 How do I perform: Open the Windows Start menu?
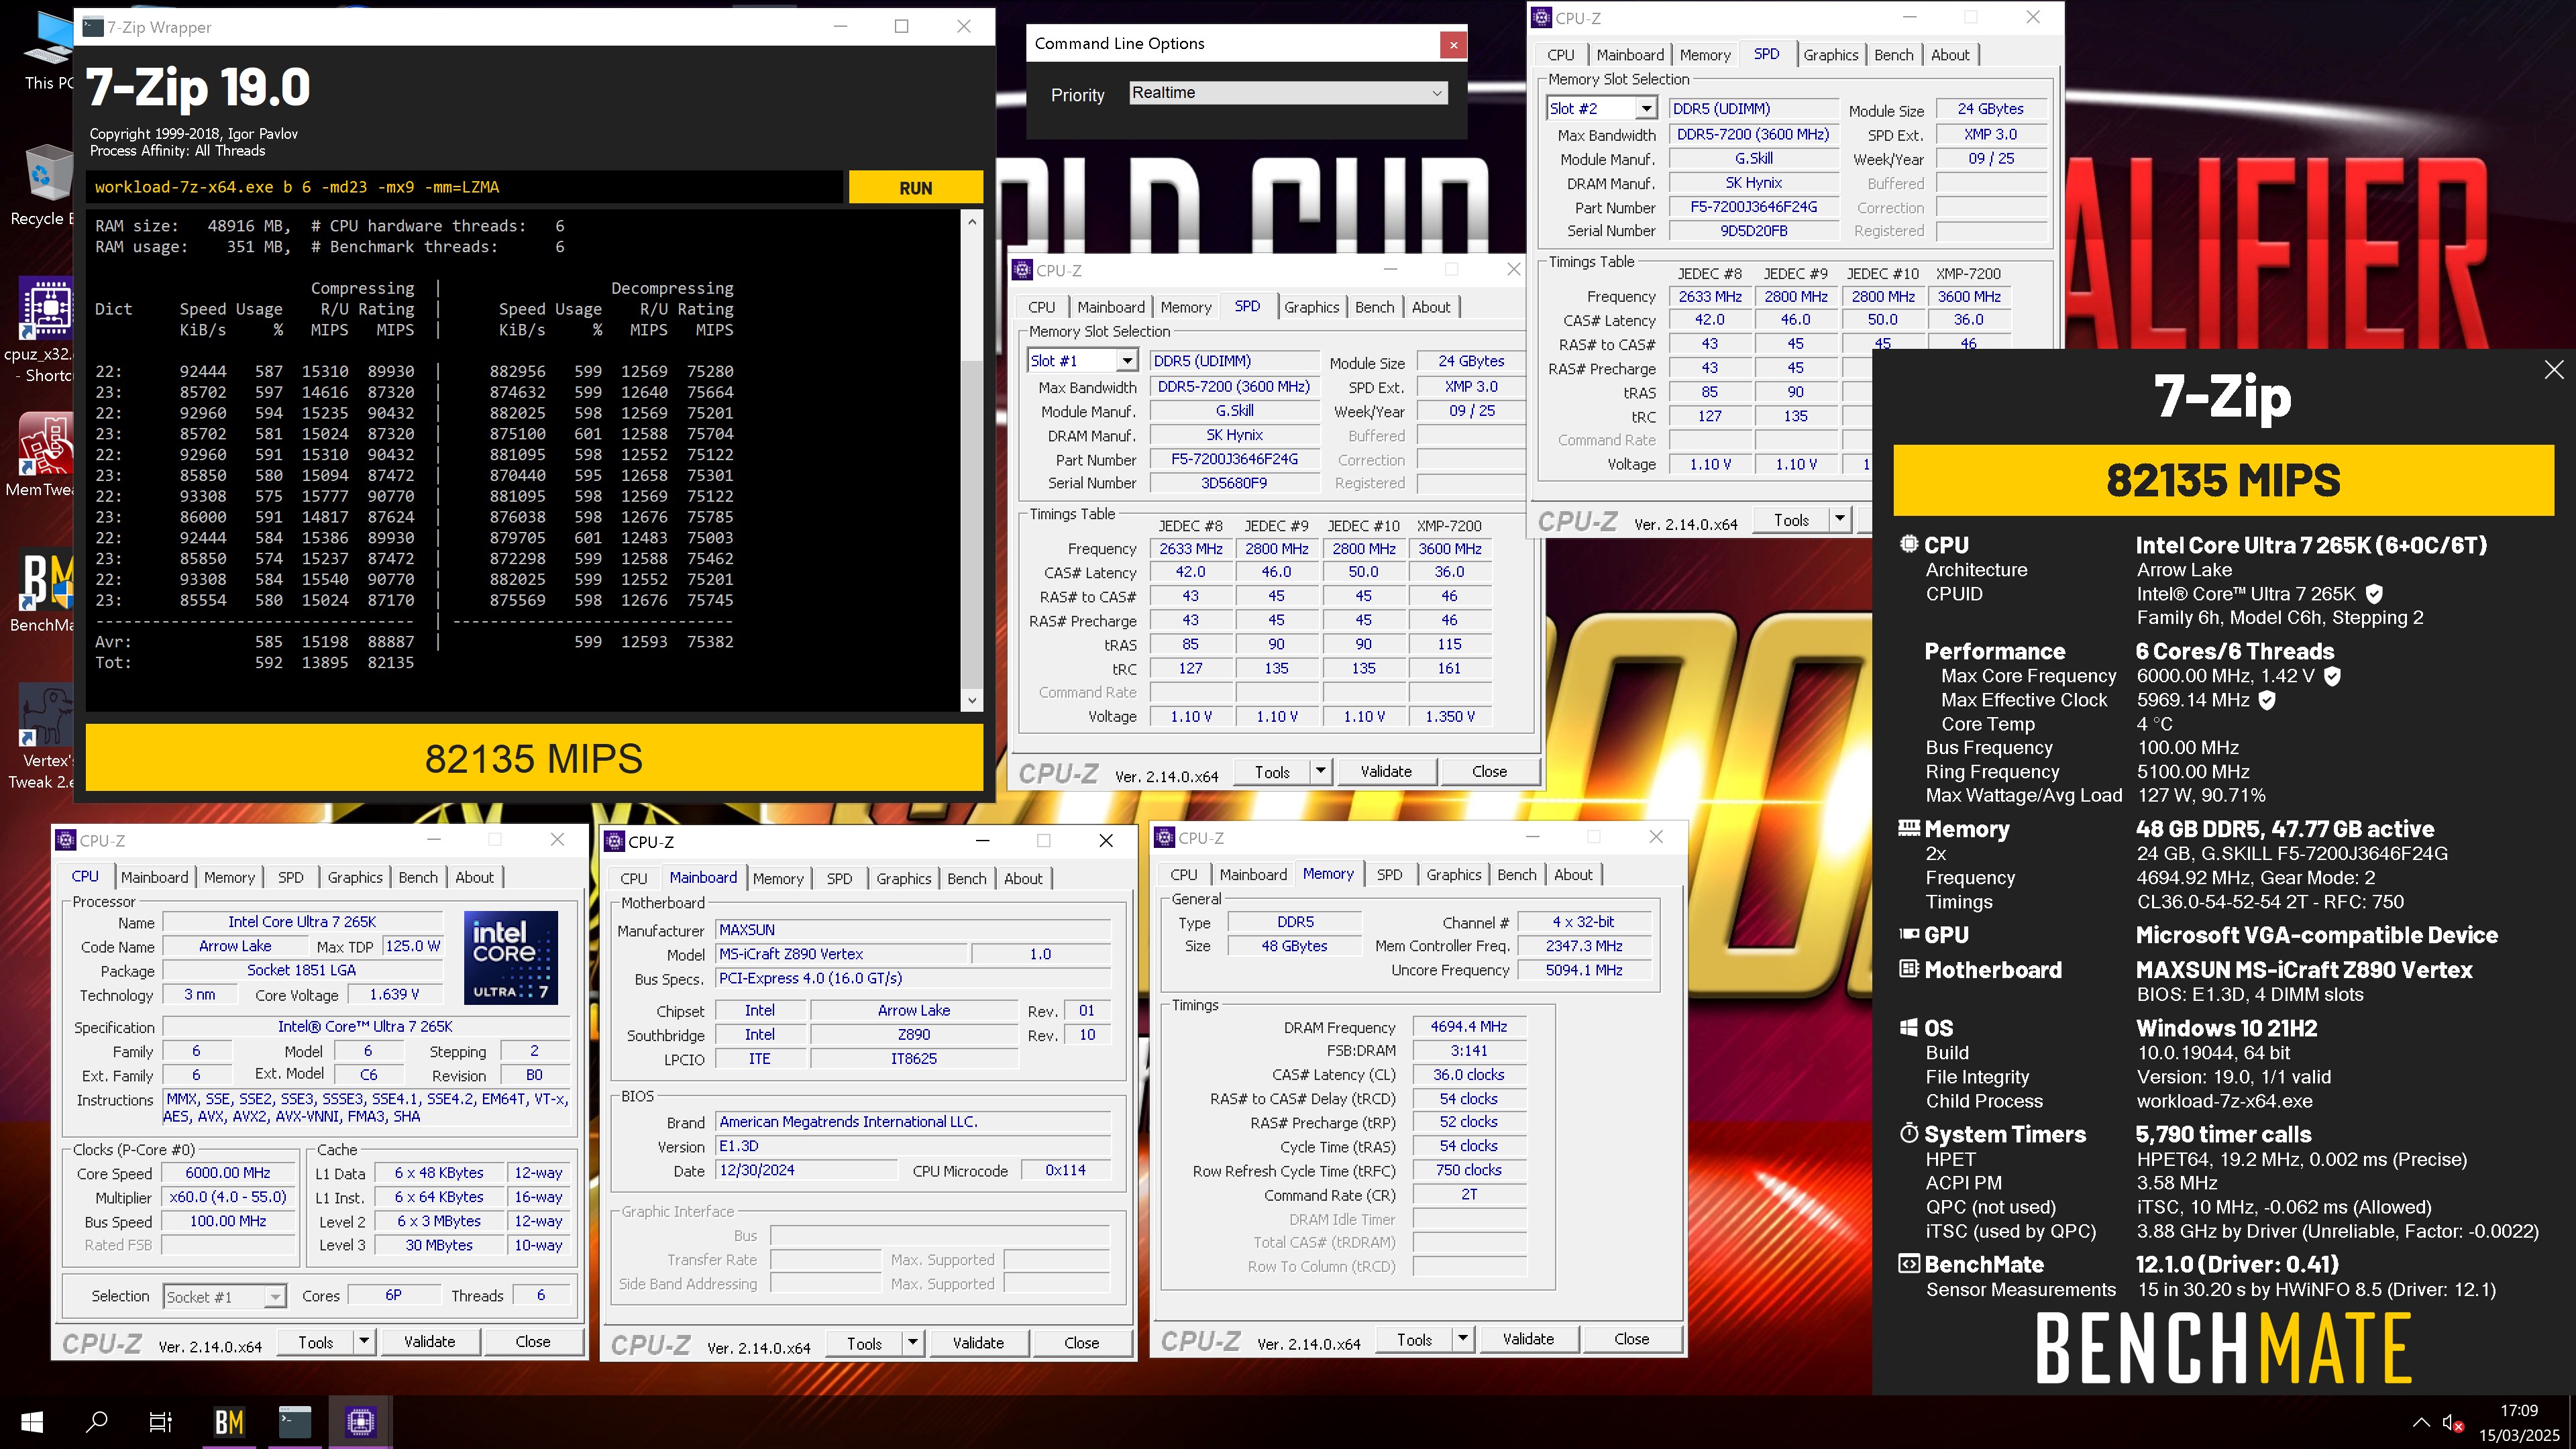pyautogui.click(x=32, y=1421)
